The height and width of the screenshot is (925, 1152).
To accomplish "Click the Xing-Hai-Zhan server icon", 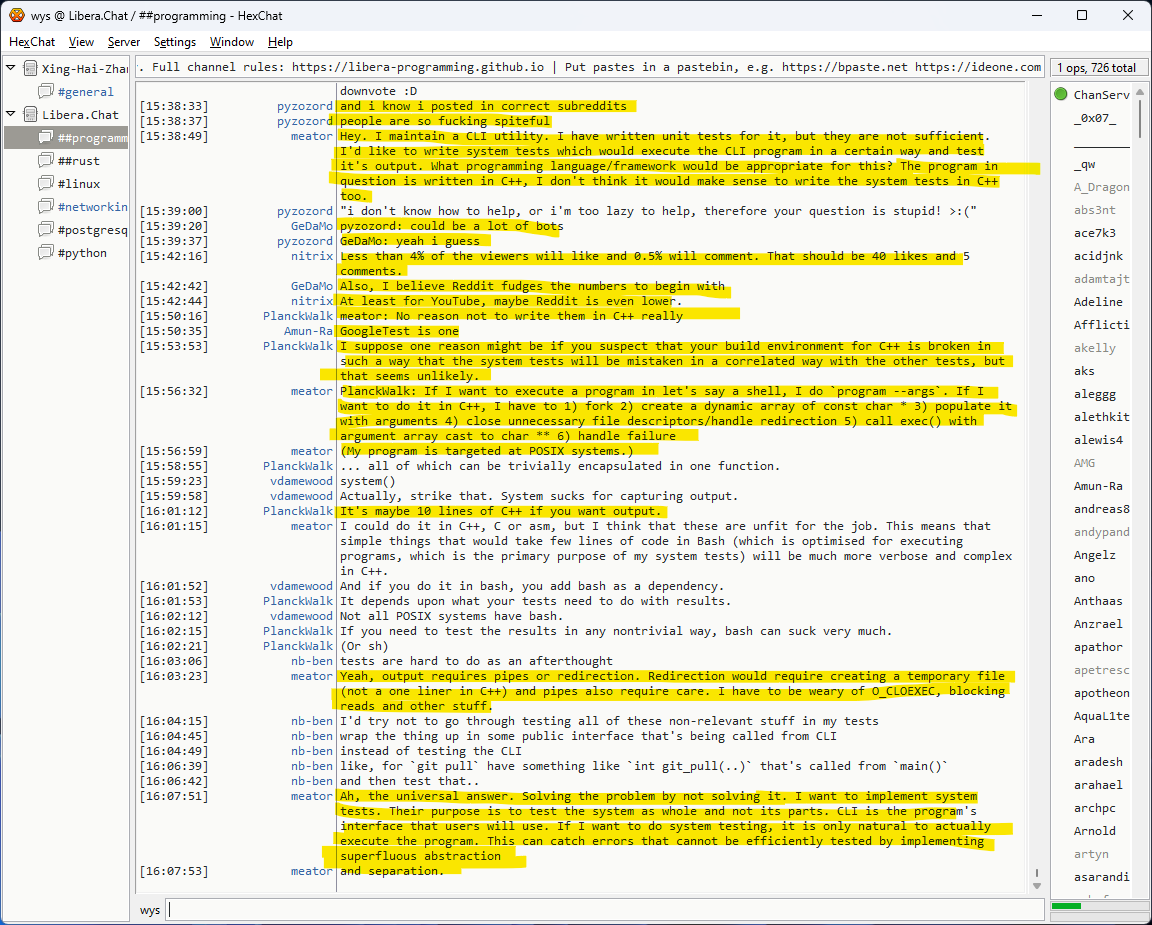I will (29, 69).
